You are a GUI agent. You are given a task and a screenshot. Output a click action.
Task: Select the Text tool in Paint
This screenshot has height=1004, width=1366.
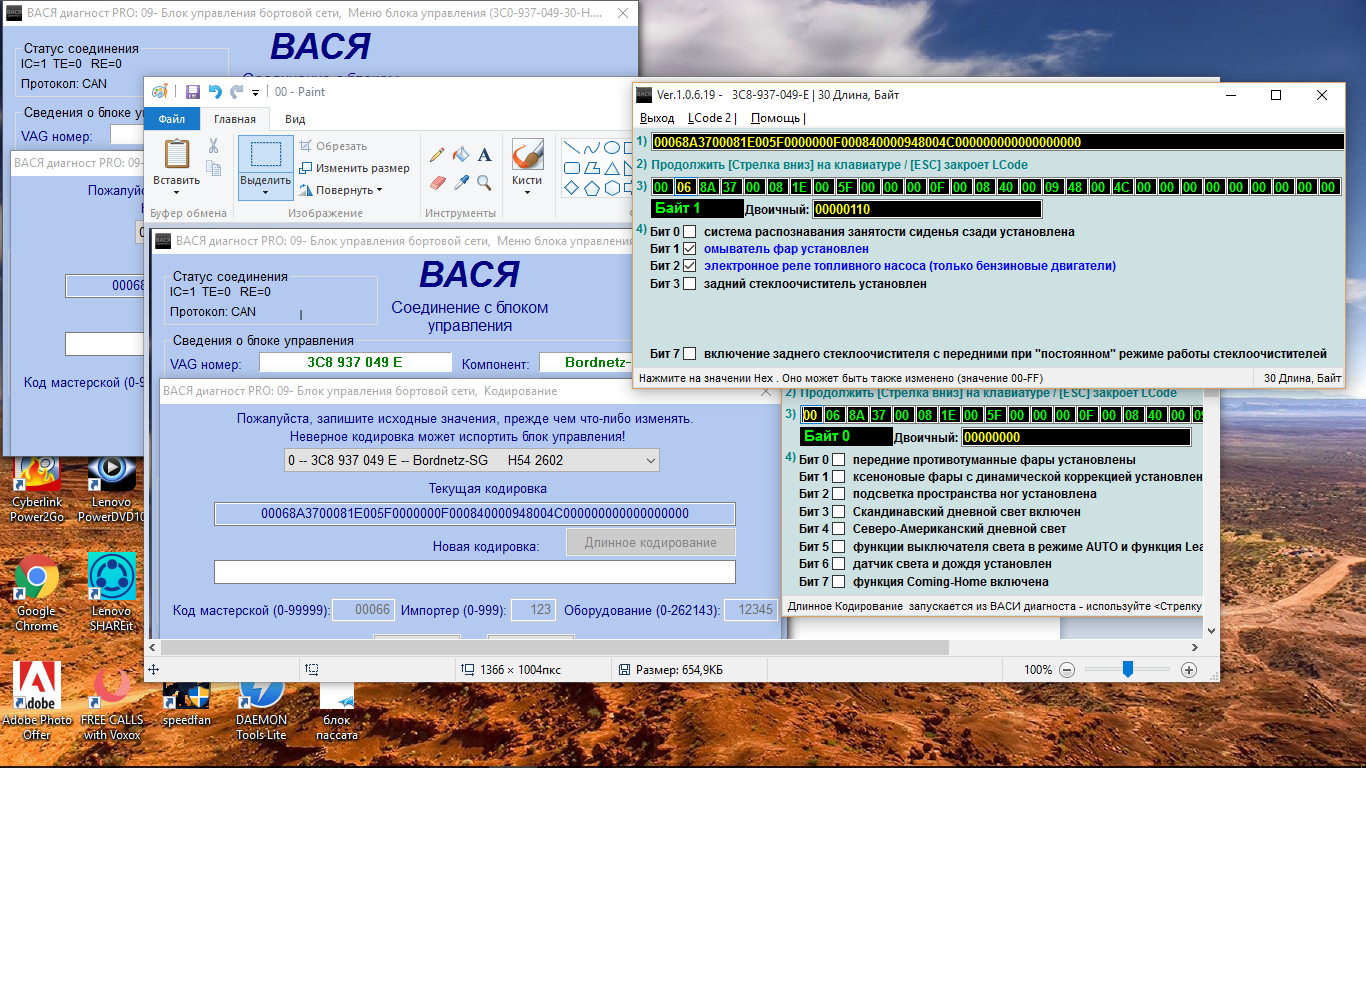pos(484,155)
